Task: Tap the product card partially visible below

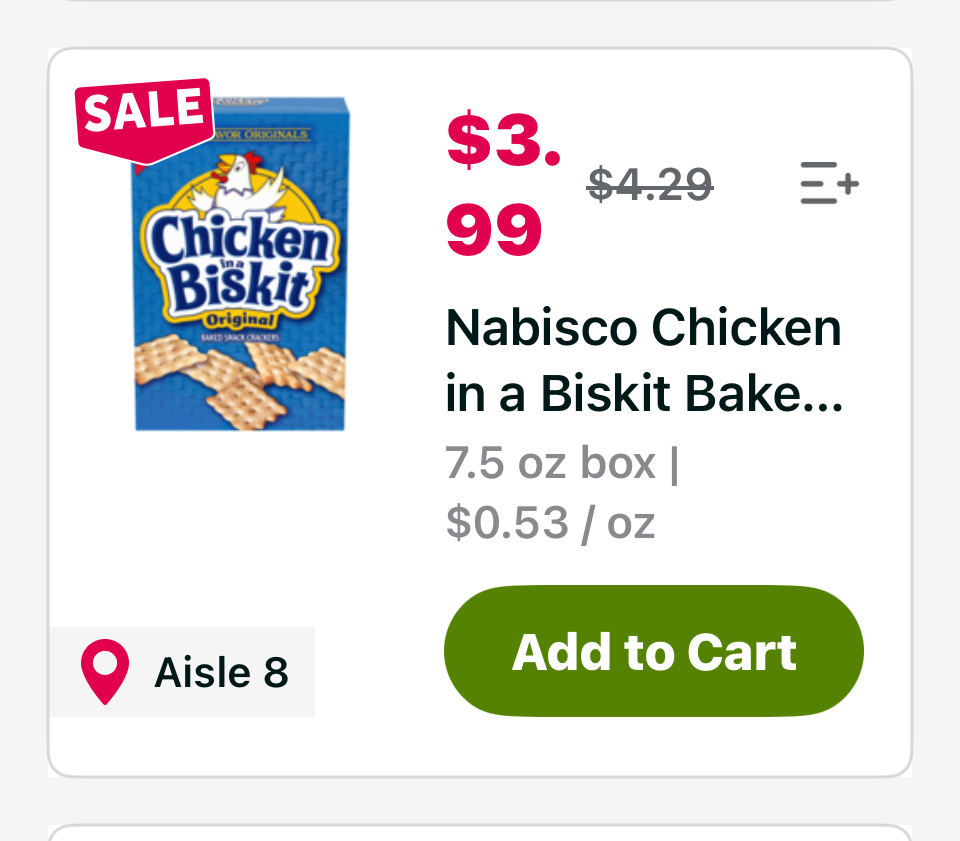Action: pos(480,834)
